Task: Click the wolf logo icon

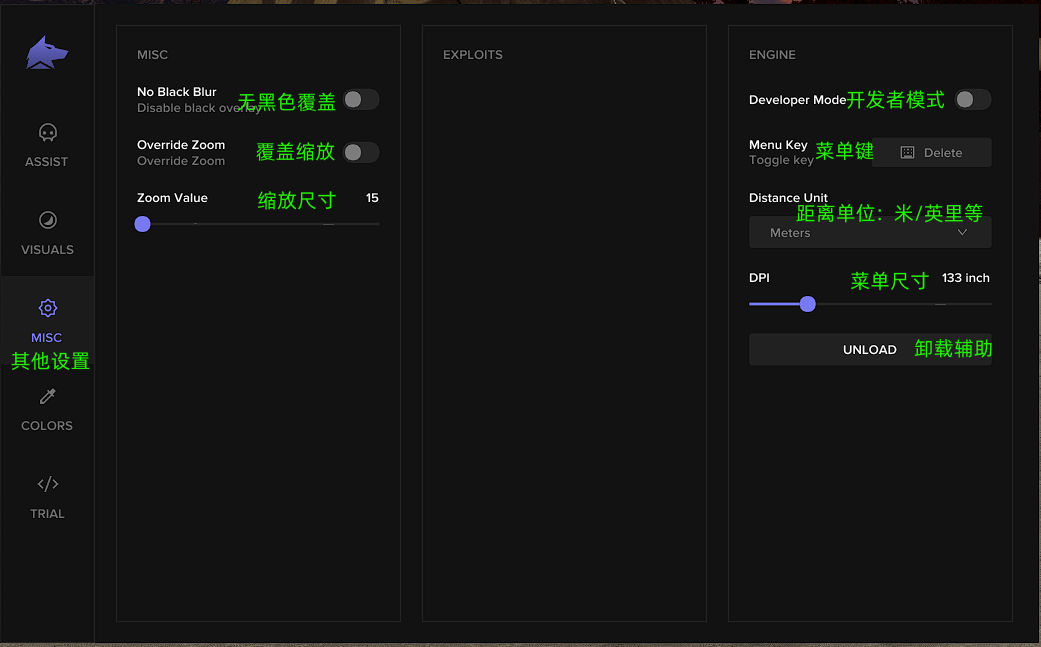Action: [x=47, y=53]
